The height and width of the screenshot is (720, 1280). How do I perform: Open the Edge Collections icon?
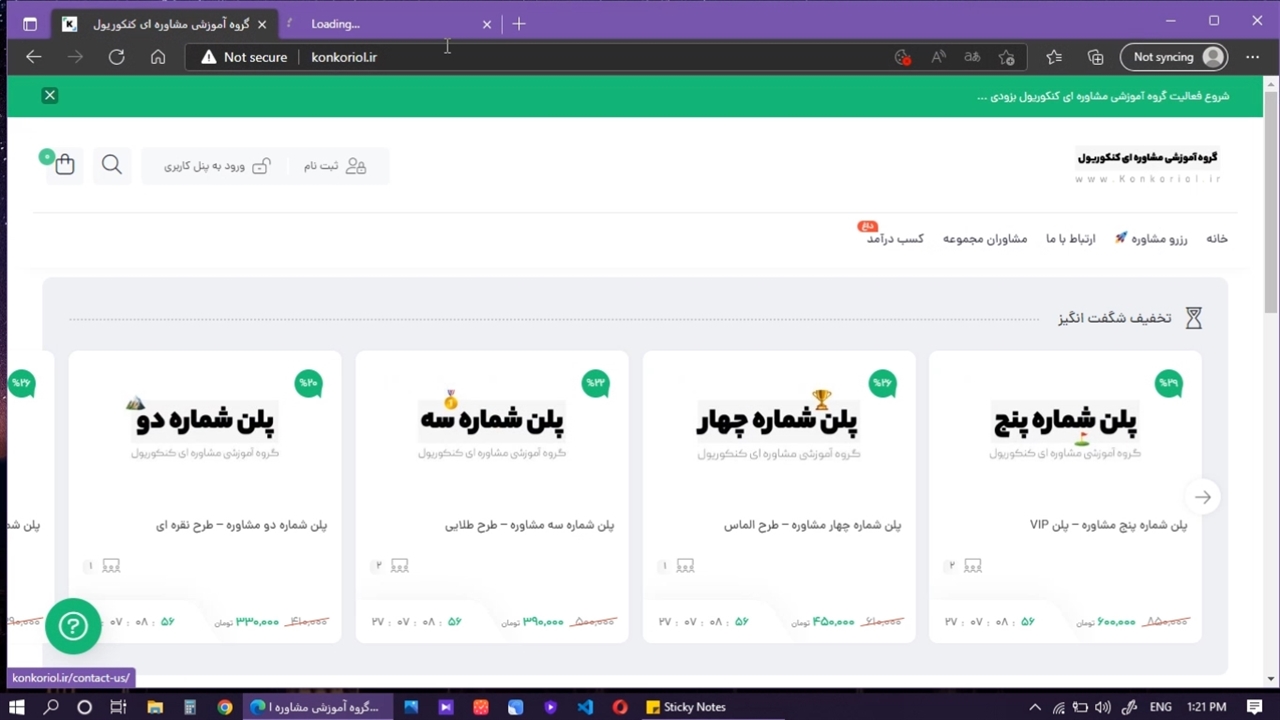1095,57
